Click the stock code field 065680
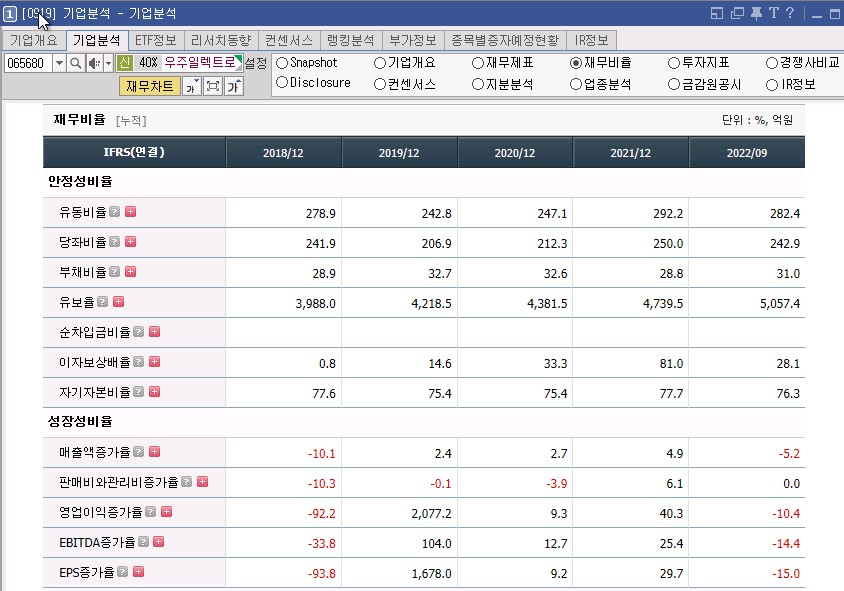Viewport: 844px width, 591px height. click(28, 64)
